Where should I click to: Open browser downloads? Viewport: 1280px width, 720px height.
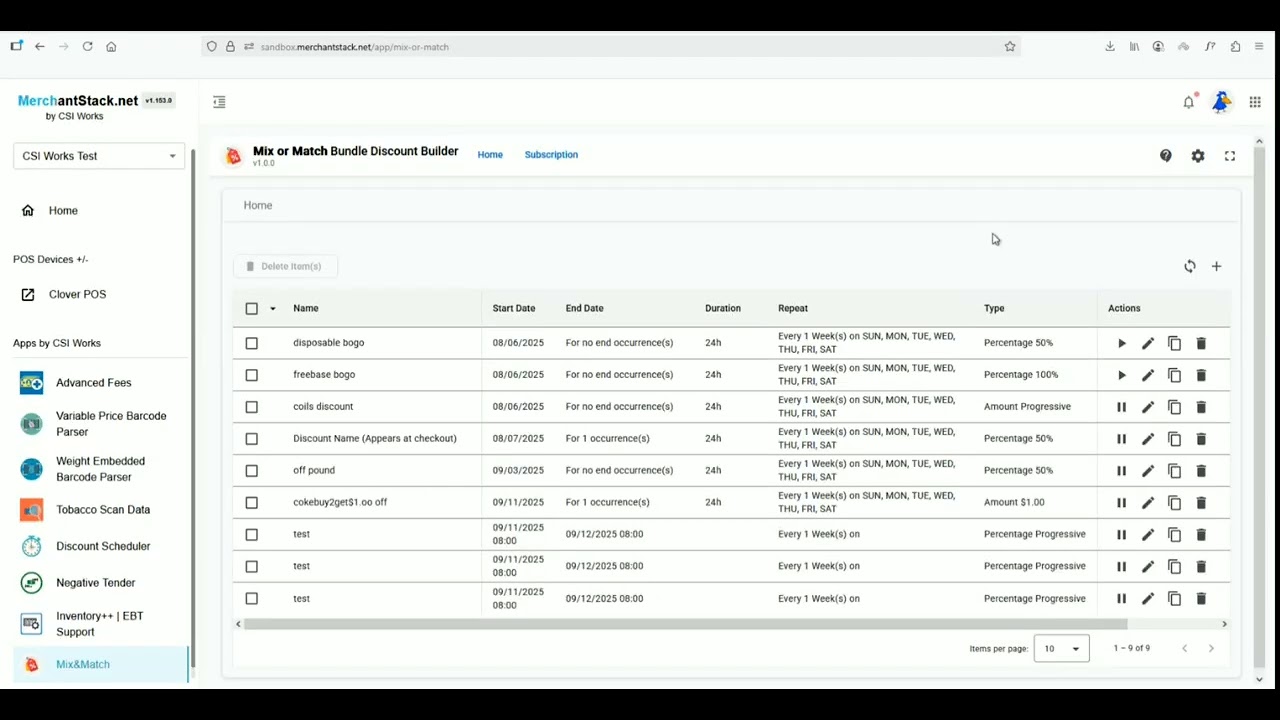coord(1110,46)
